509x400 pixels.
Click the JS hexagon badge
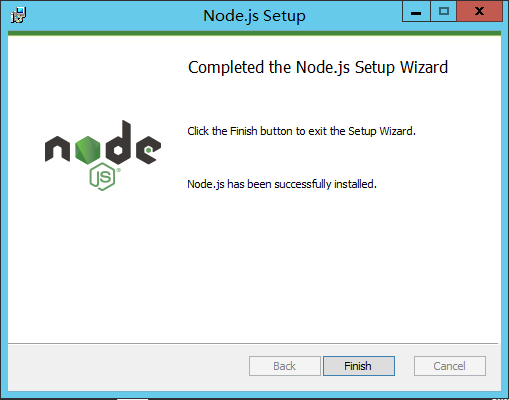coord(102,177)
